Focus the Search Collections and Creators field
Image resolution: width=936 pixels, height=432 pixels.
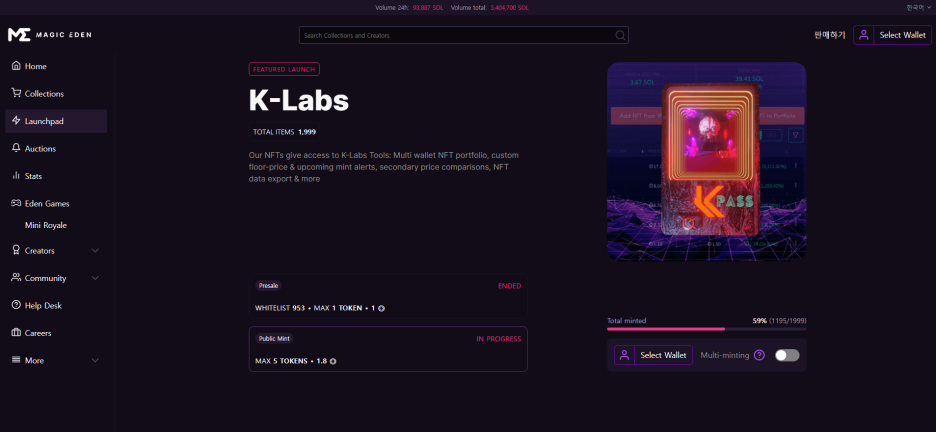[x=464, y=35]
